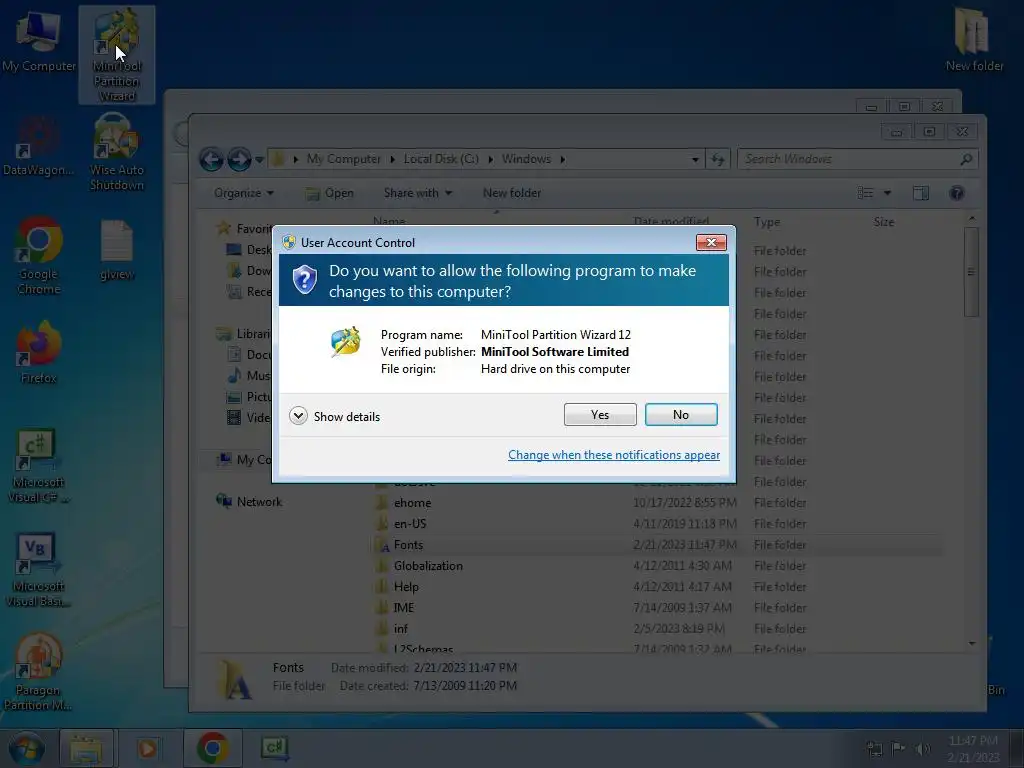
Task: Refresh the Explorer folder view
Action: [x=718, y=159]
